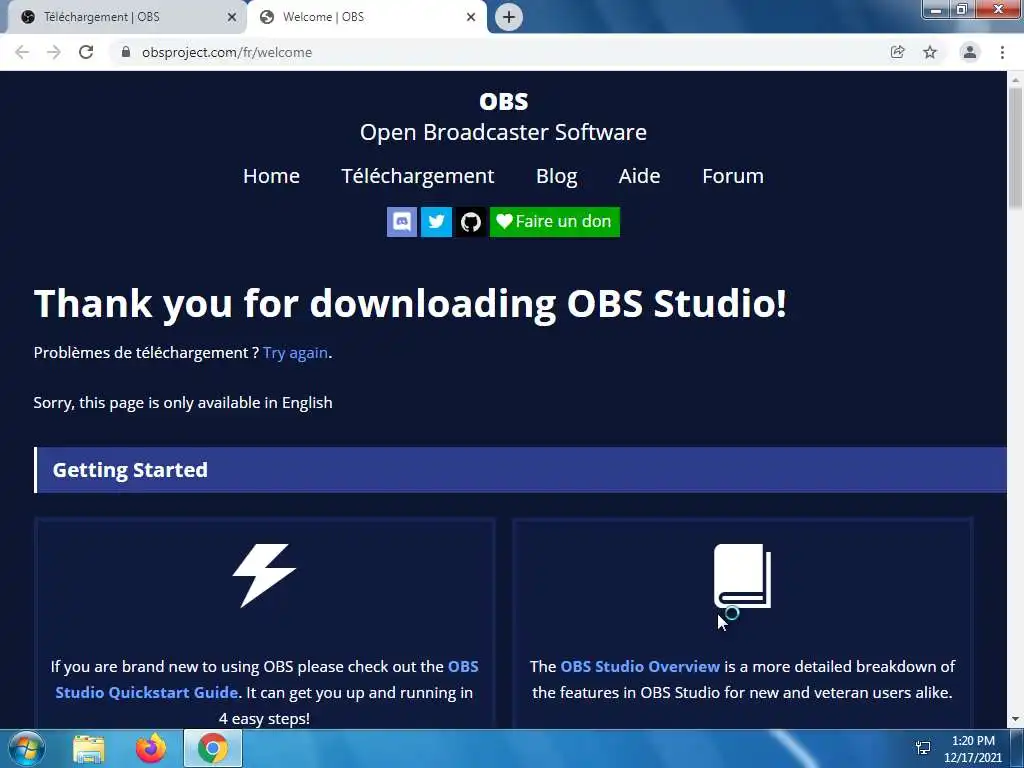
Task: Click the scrollbar down arrow
Action: (1015, 720)
